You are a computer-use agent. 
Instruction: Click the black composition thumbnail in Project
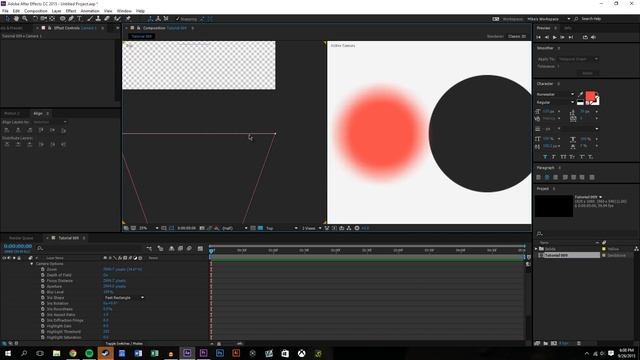pyautogui.click(x=554, y=206)
